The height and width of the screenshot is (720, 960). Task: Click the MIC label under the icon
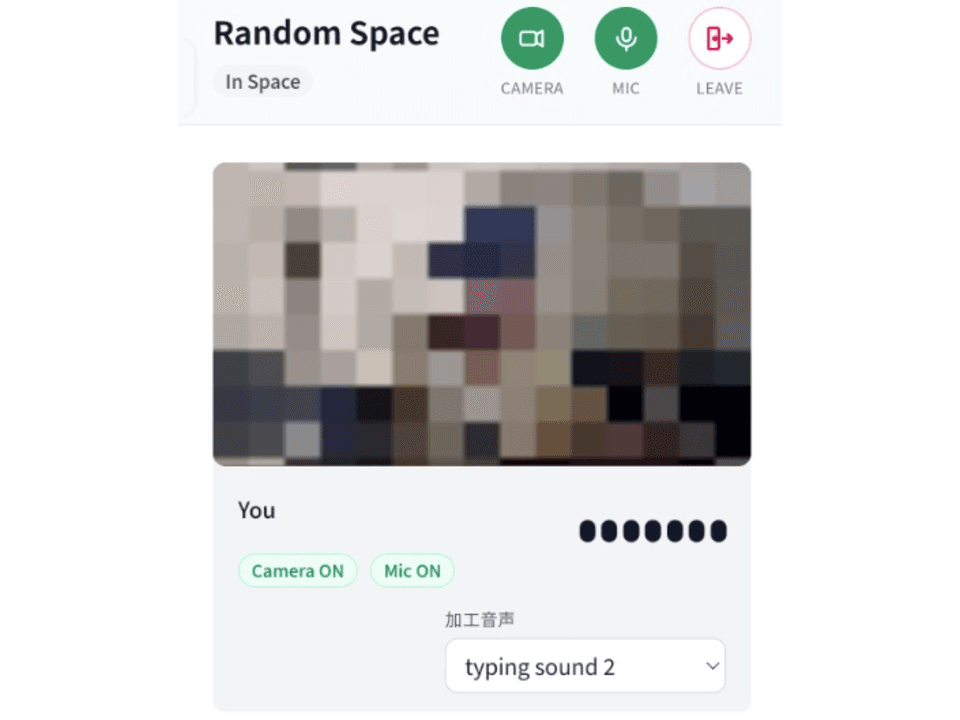pyautogui.click(x=626, y=89)
